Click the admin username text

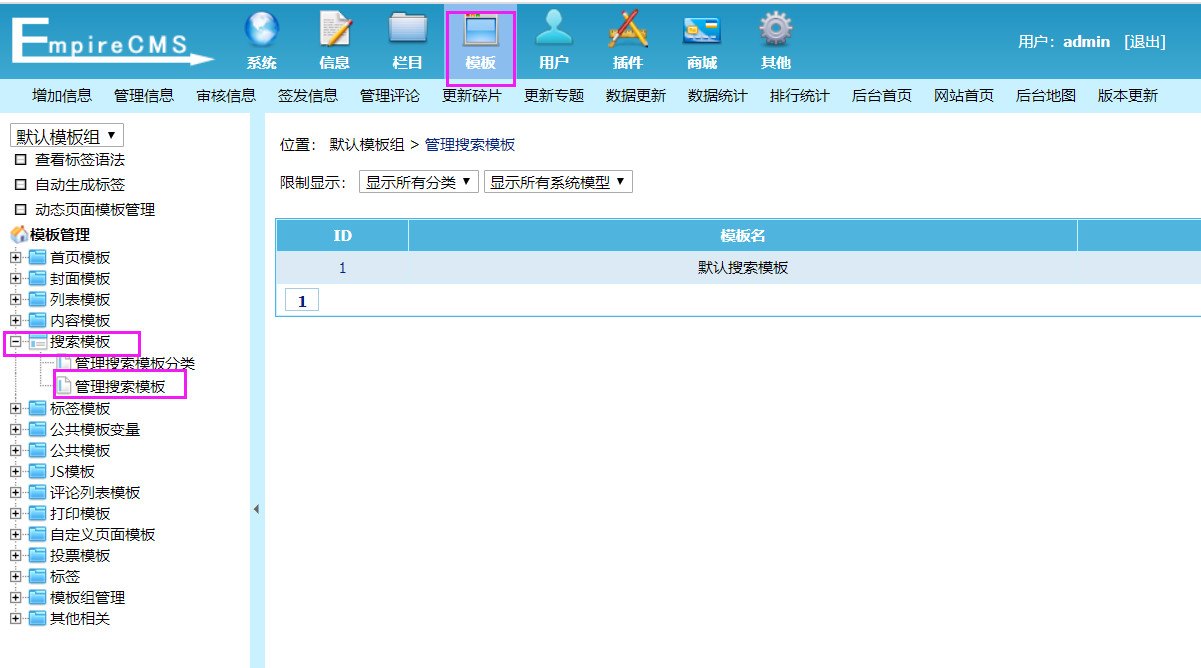click(1087, 42)
